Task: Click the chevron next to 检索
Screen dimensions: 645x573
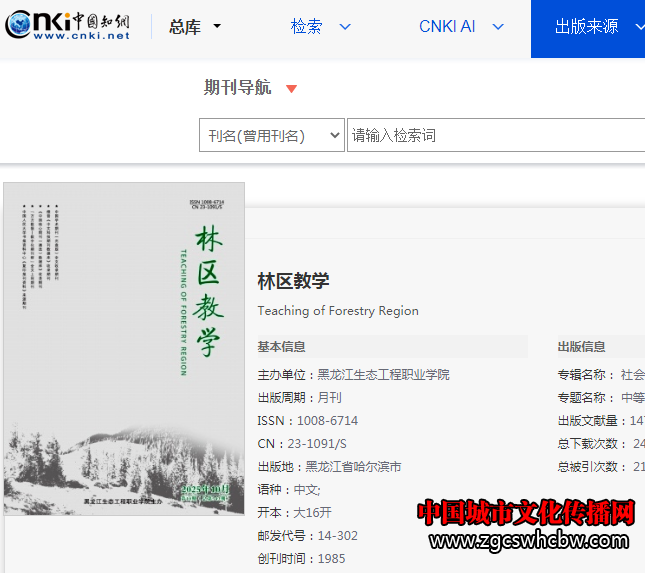Action: [x=345, y=27]
